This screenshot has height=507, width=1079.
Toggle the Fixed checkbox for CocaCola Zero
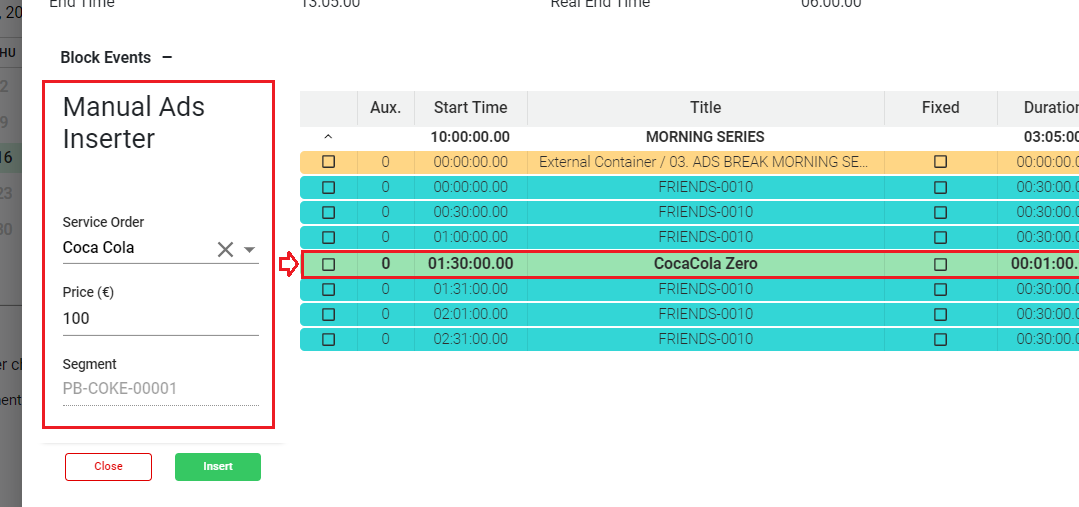[940, 264]
